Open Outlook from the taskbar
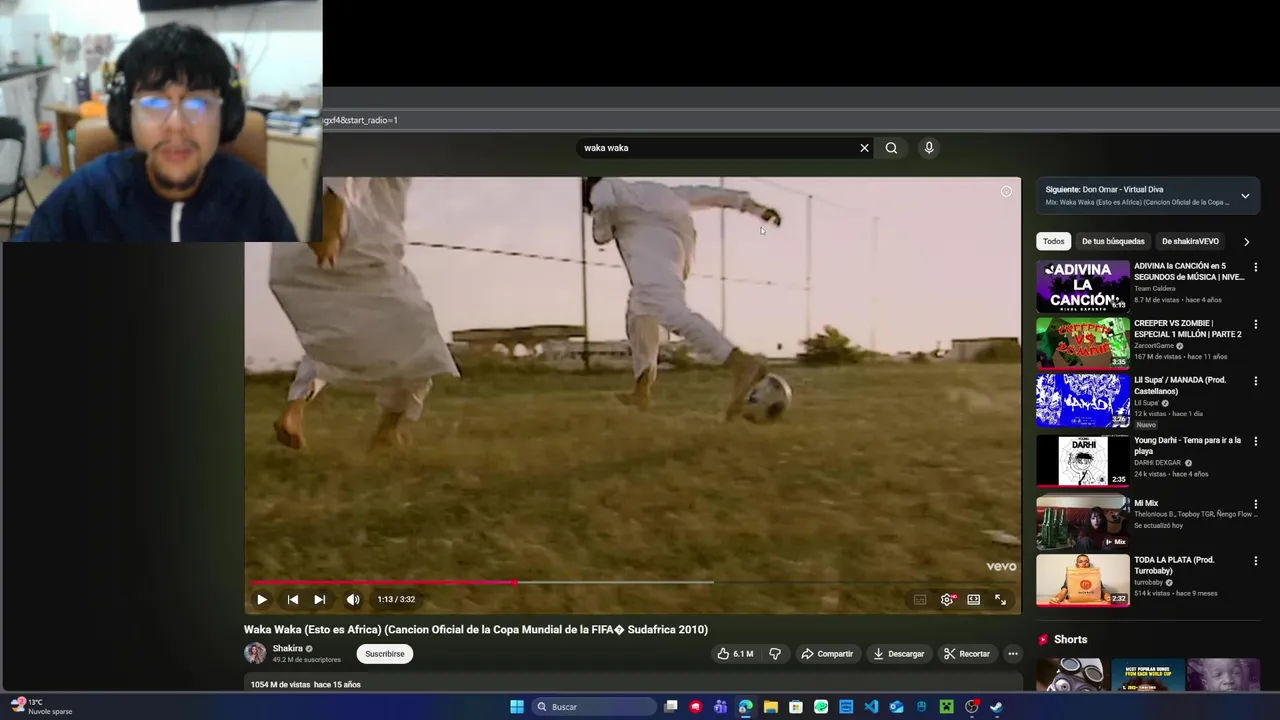This screenshot has height=720, width=1280. (x=896, y=707)
